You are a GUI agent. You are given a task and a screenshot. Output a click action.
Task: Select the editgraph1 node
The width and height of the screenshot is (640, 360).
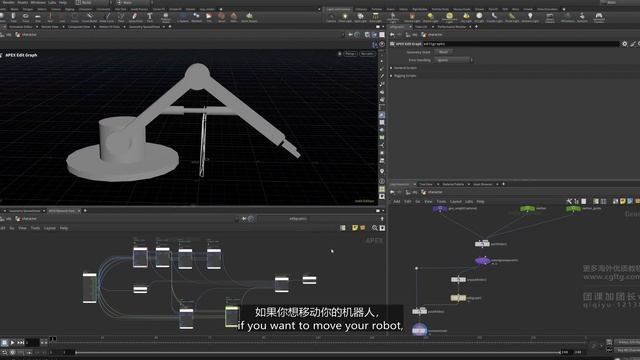click(458, 298)
